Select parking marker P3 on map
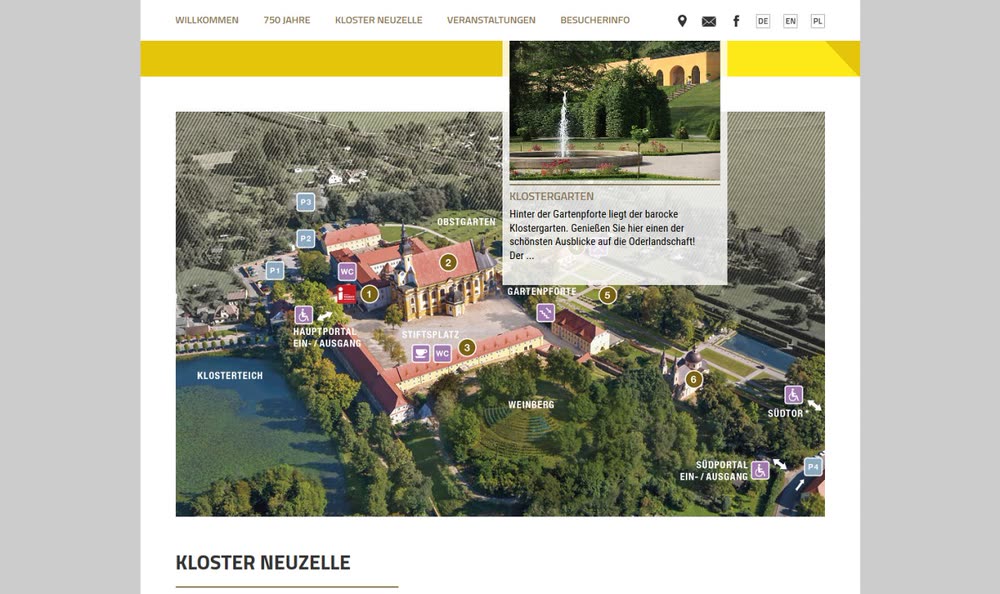The height and width of the screenshot is (594, 1000). (305, 202)
